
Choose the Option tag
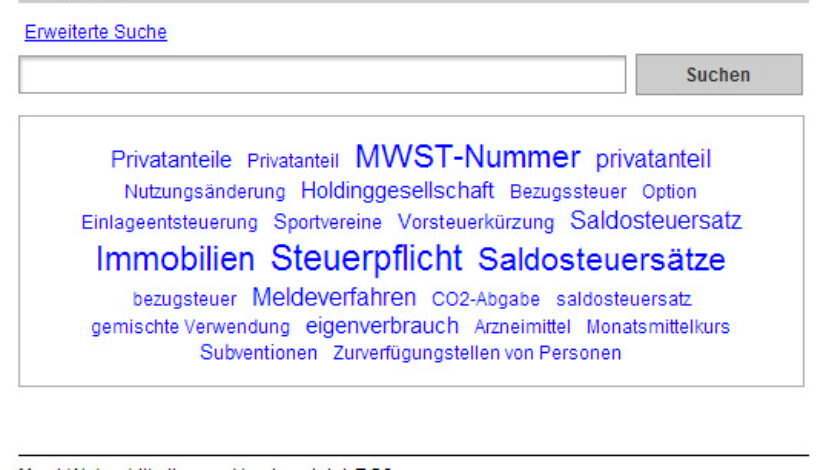[x=669, y=191]
